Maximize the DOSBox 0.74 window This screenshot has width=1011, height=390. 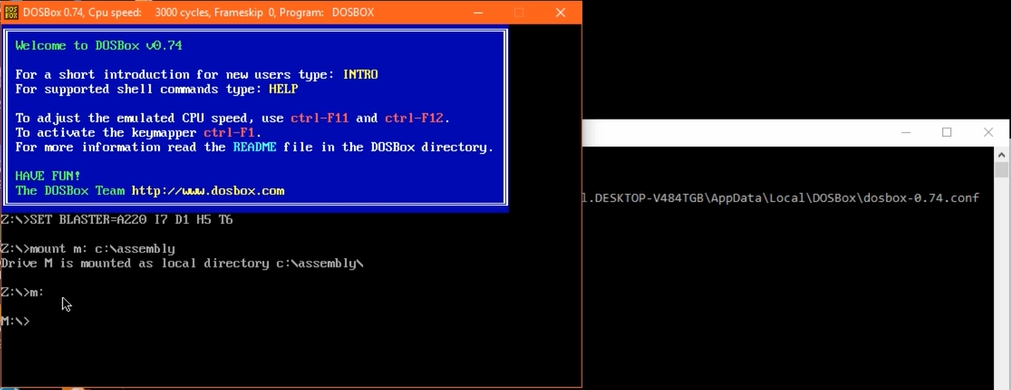tap(518, 12)
